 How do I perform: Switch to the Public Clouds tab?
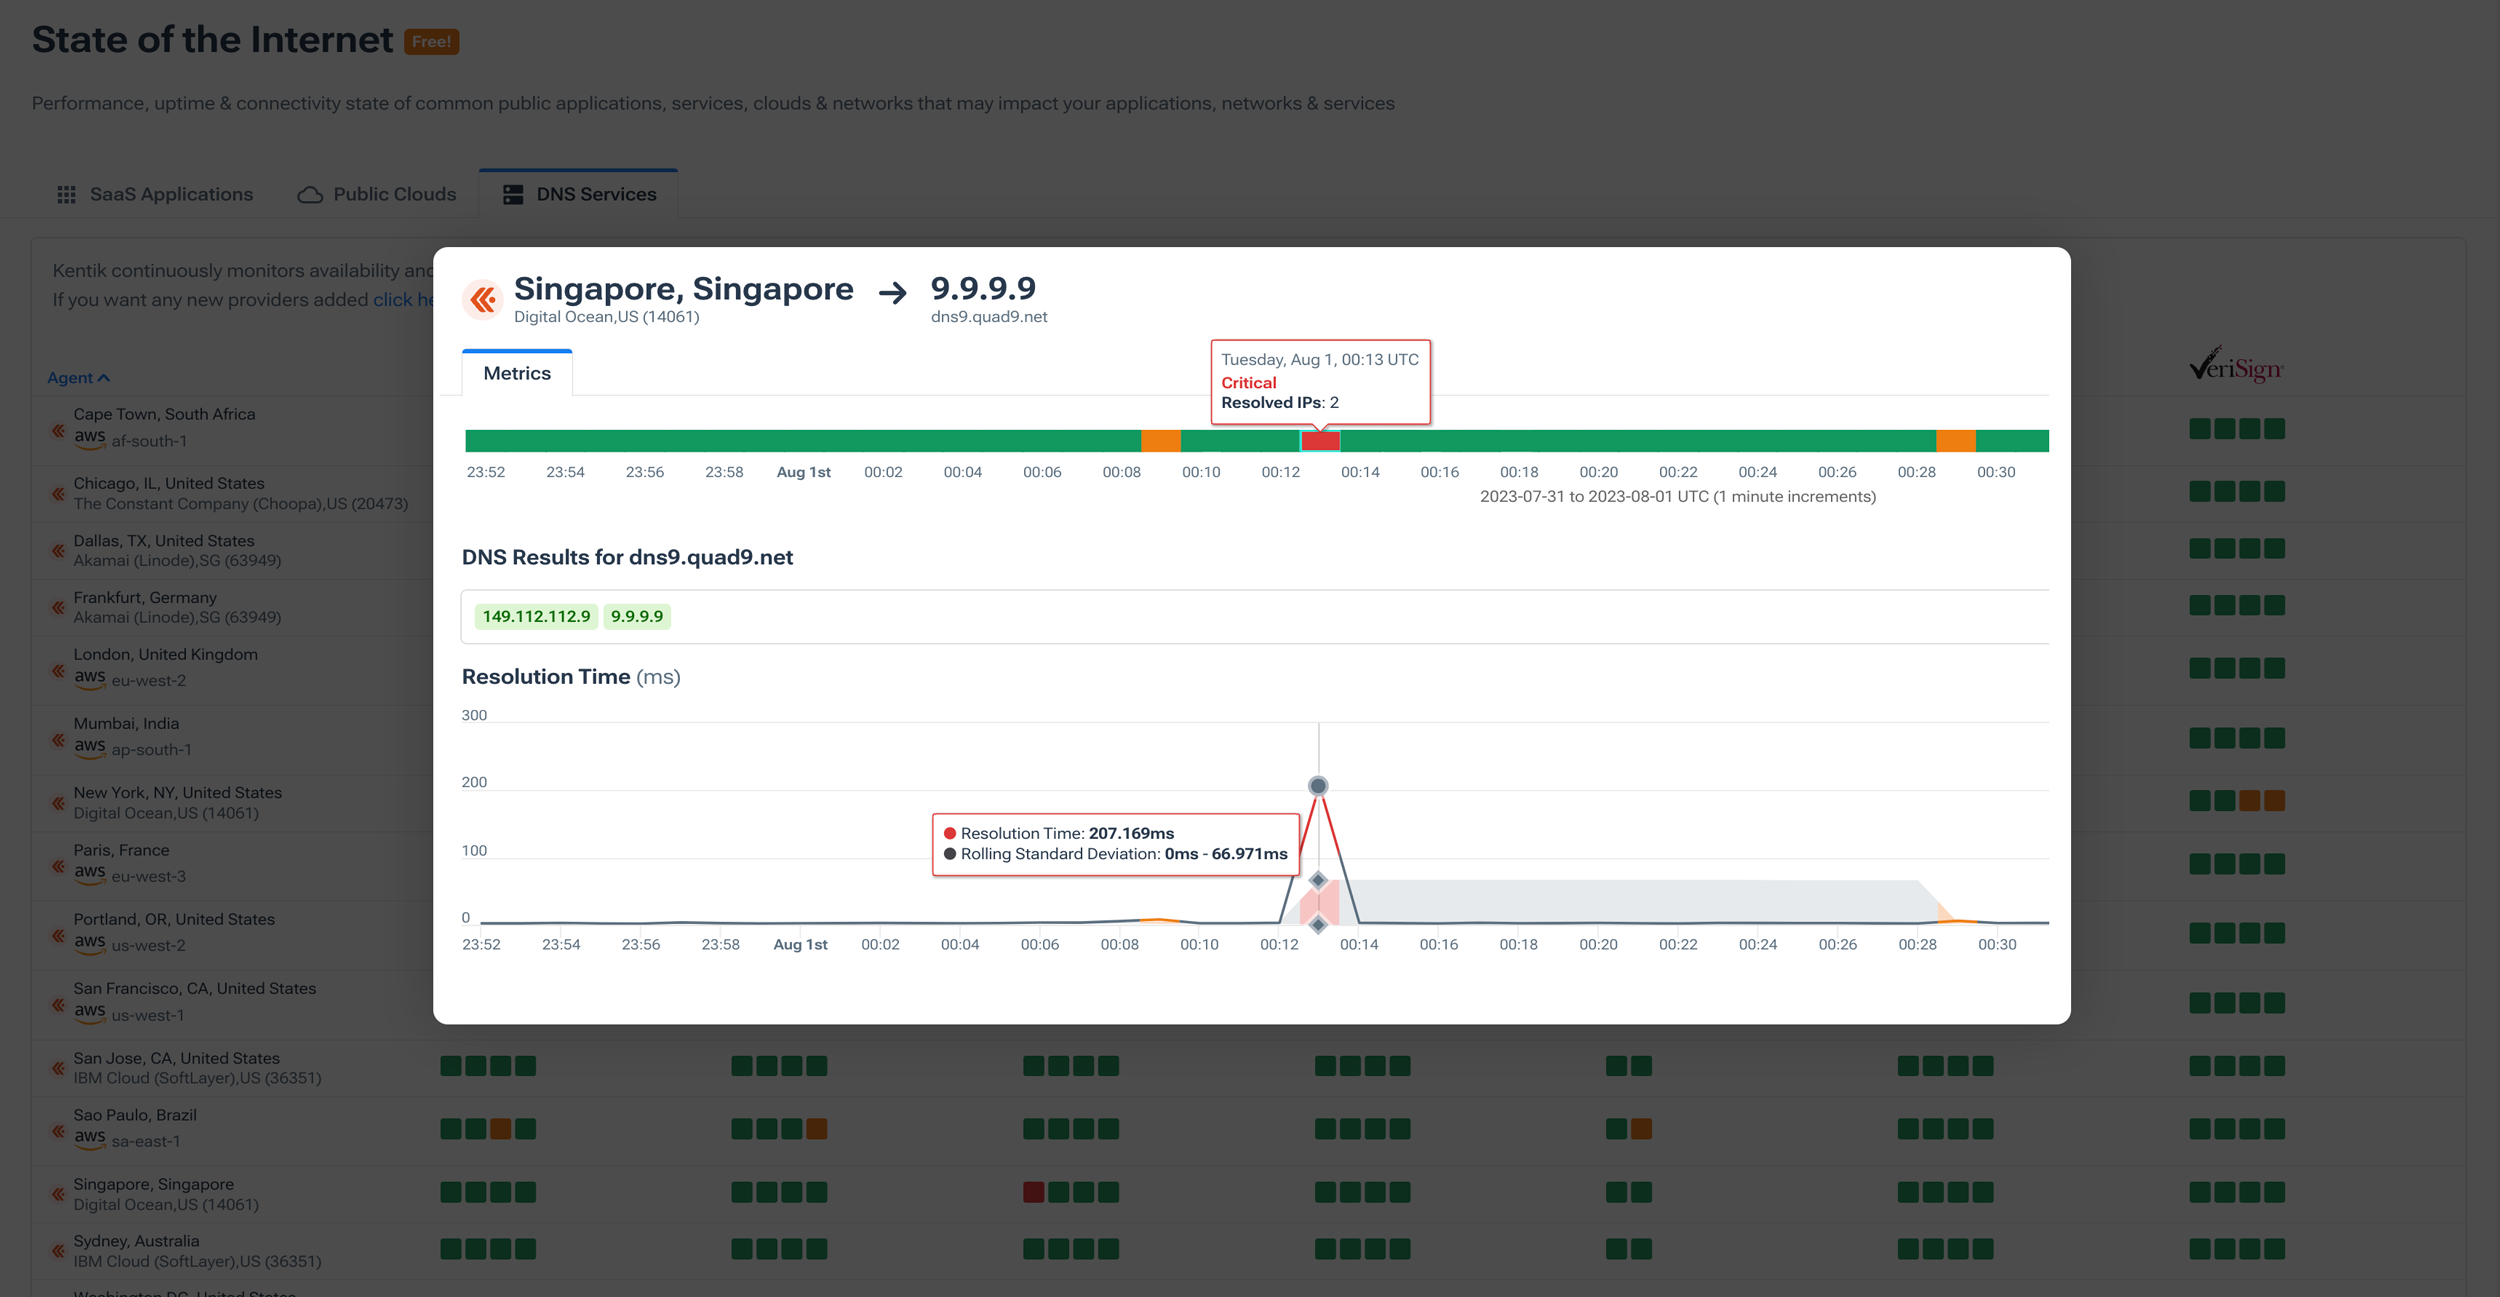point(377,193)
